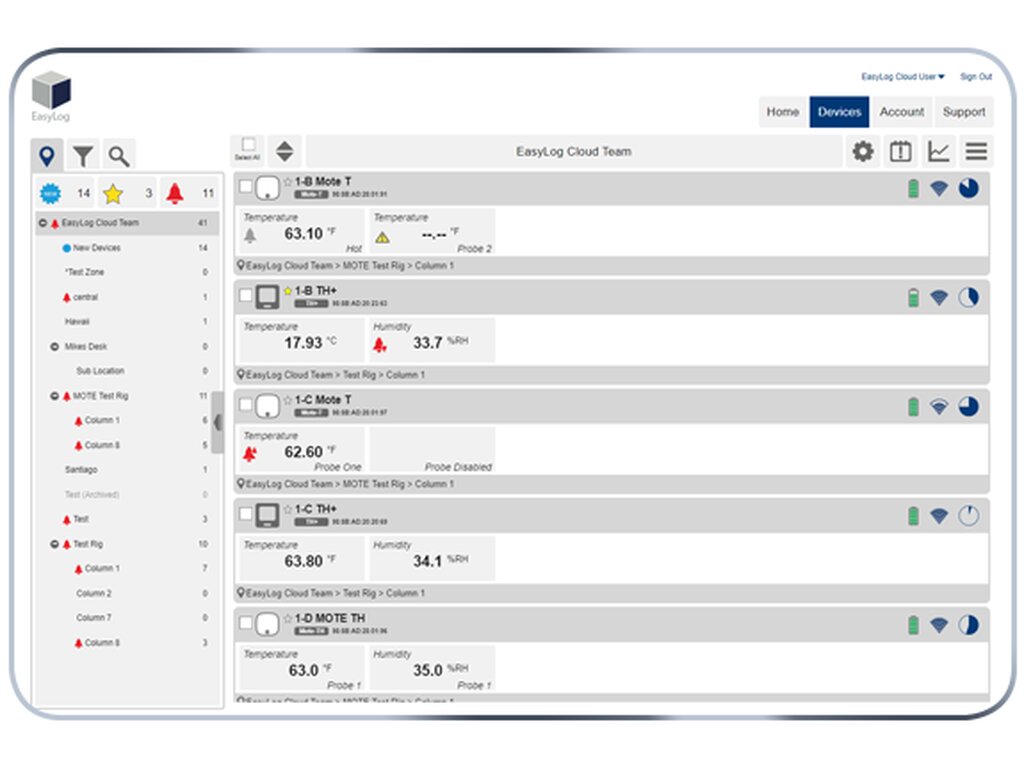Open the Support tab
The image size is (1024, 768).
964,112
